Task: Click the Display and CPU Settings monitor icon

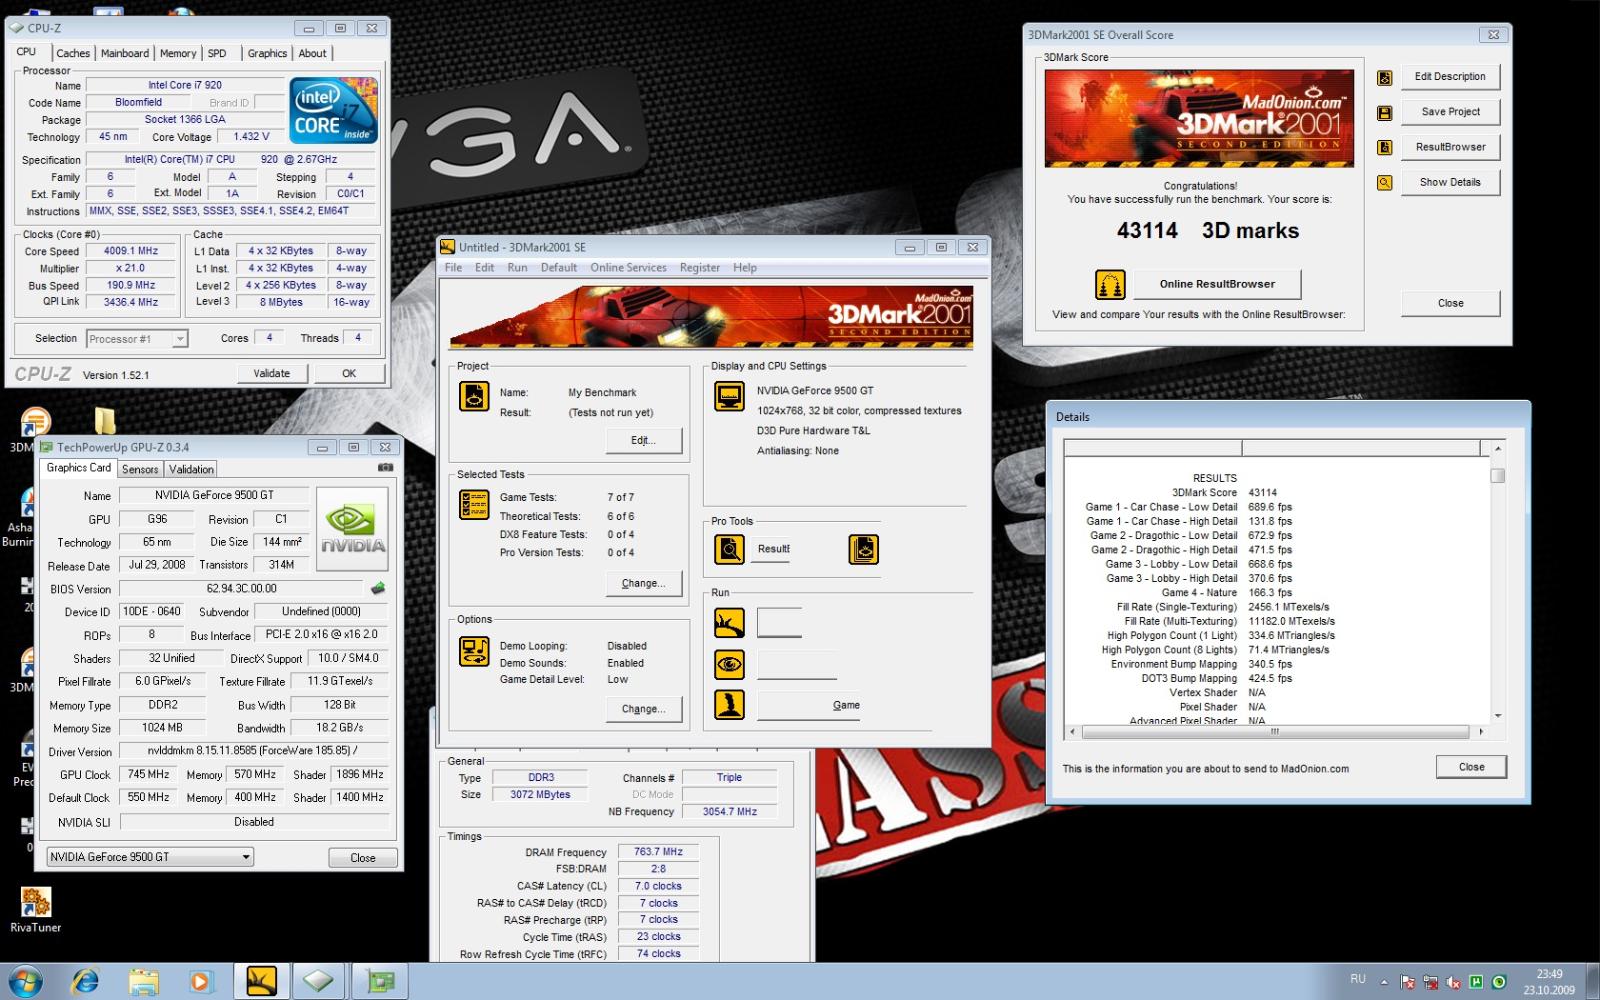Action: tap(730, 396)
